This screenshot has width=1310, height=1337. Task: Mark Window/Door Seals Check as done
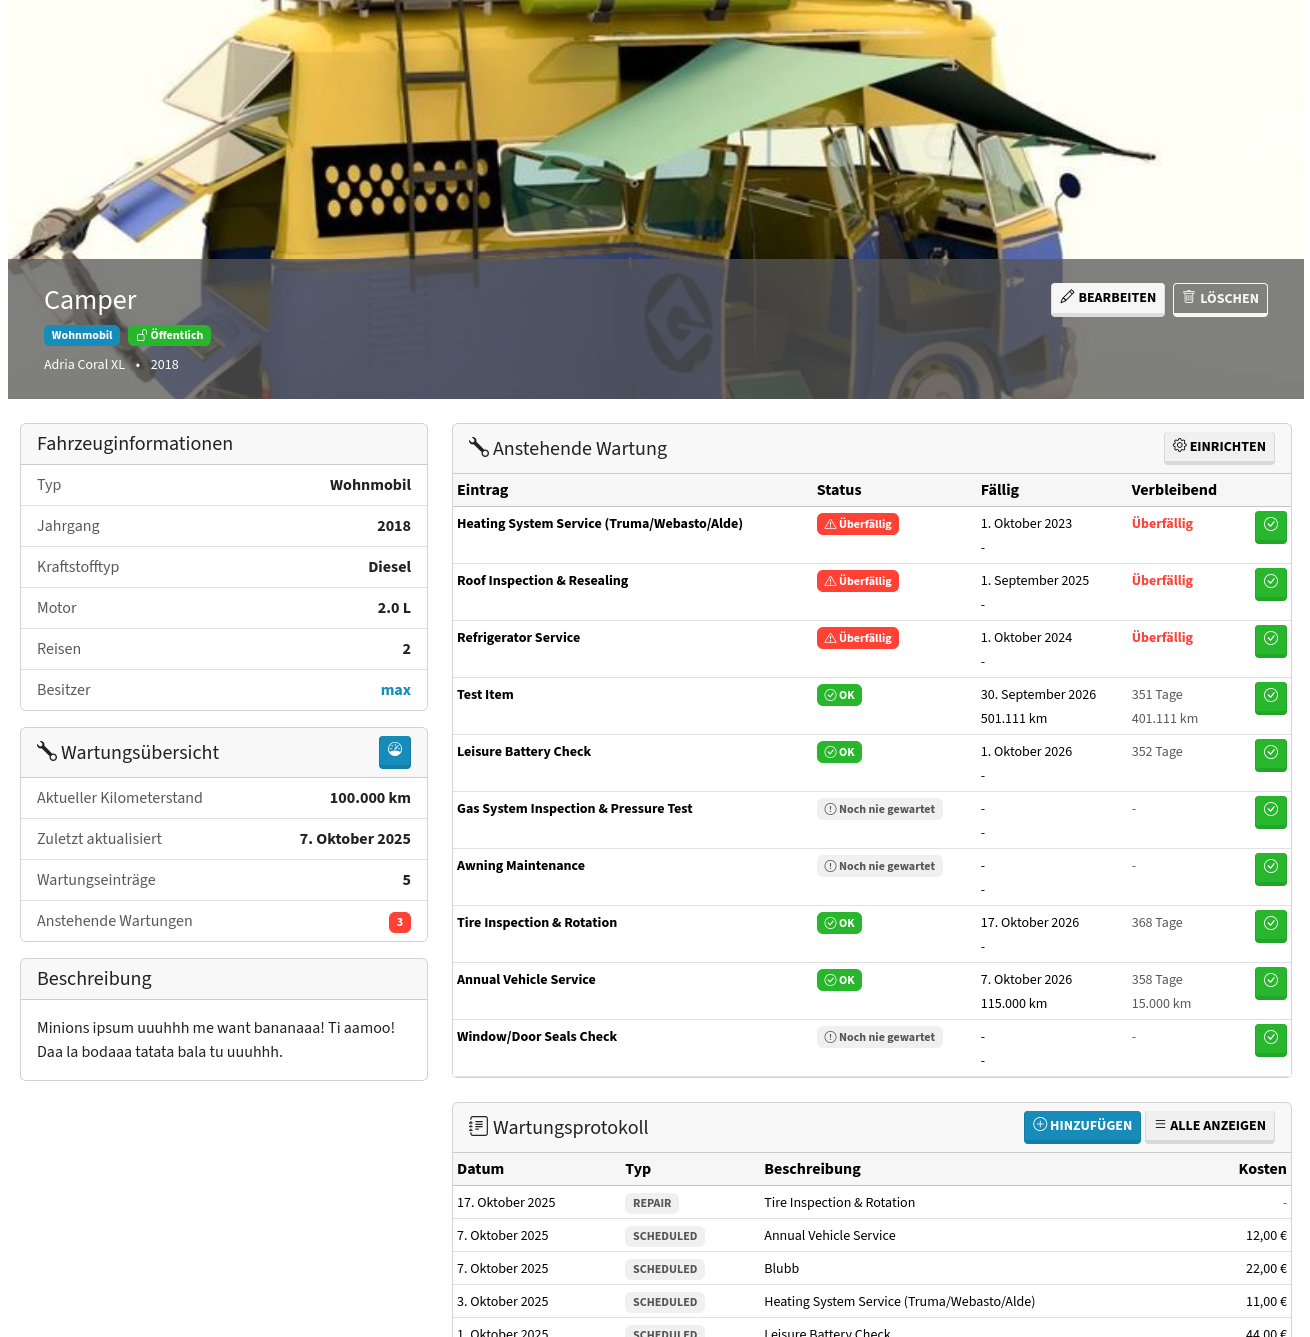tap(1270, 1039)
